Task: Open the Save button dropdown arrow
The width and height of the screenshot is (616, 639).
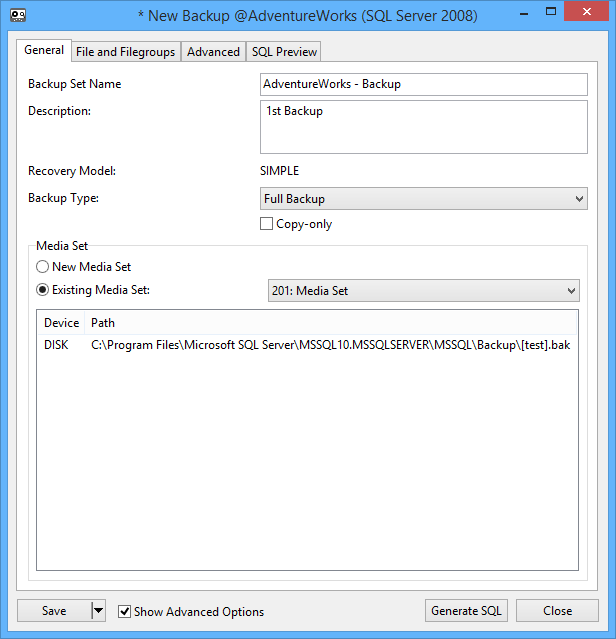Action: (98, 610)
